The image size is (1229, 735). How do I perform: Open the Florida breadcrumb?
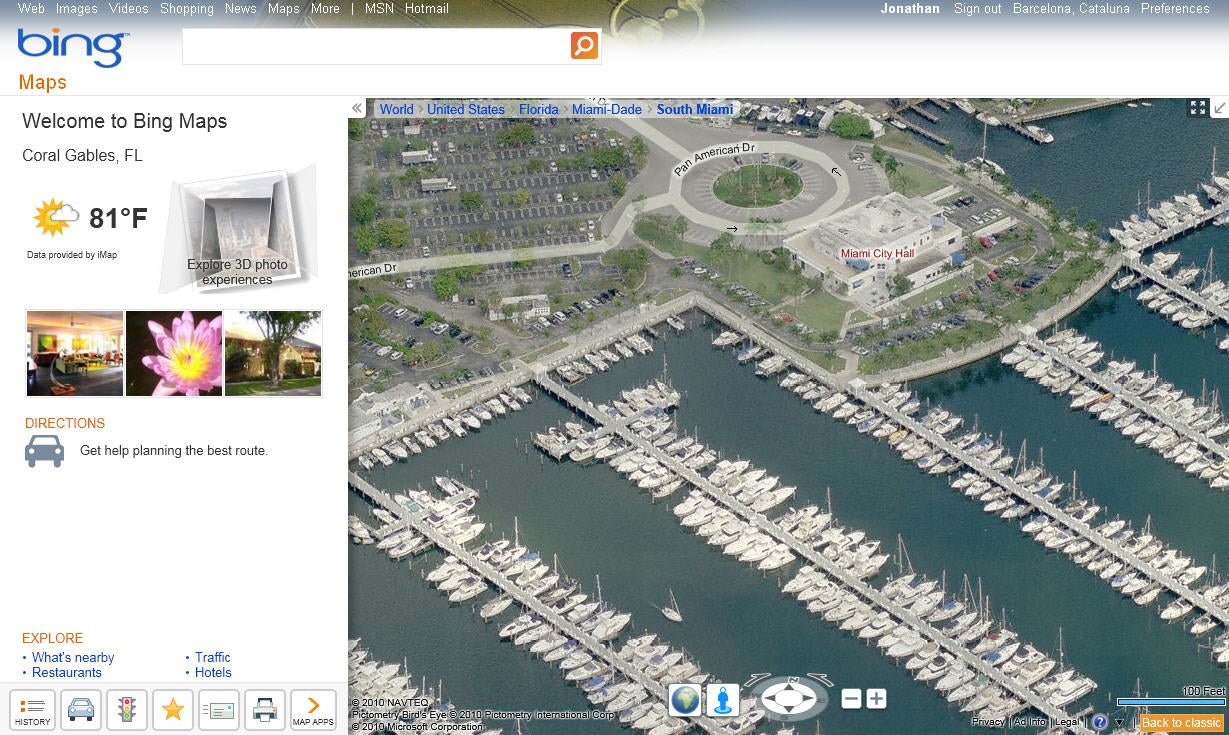539,109
